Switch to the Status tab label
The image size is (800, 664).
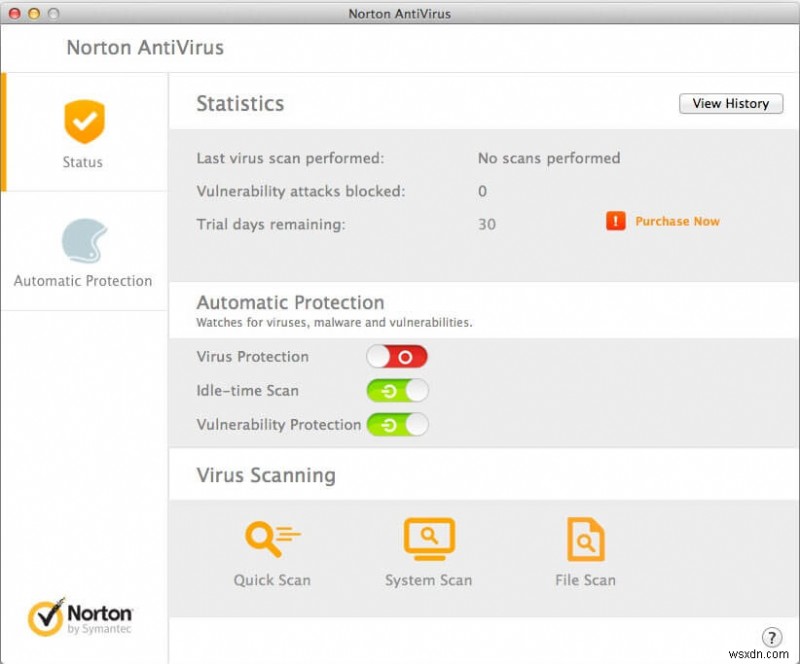click(83, 162)
